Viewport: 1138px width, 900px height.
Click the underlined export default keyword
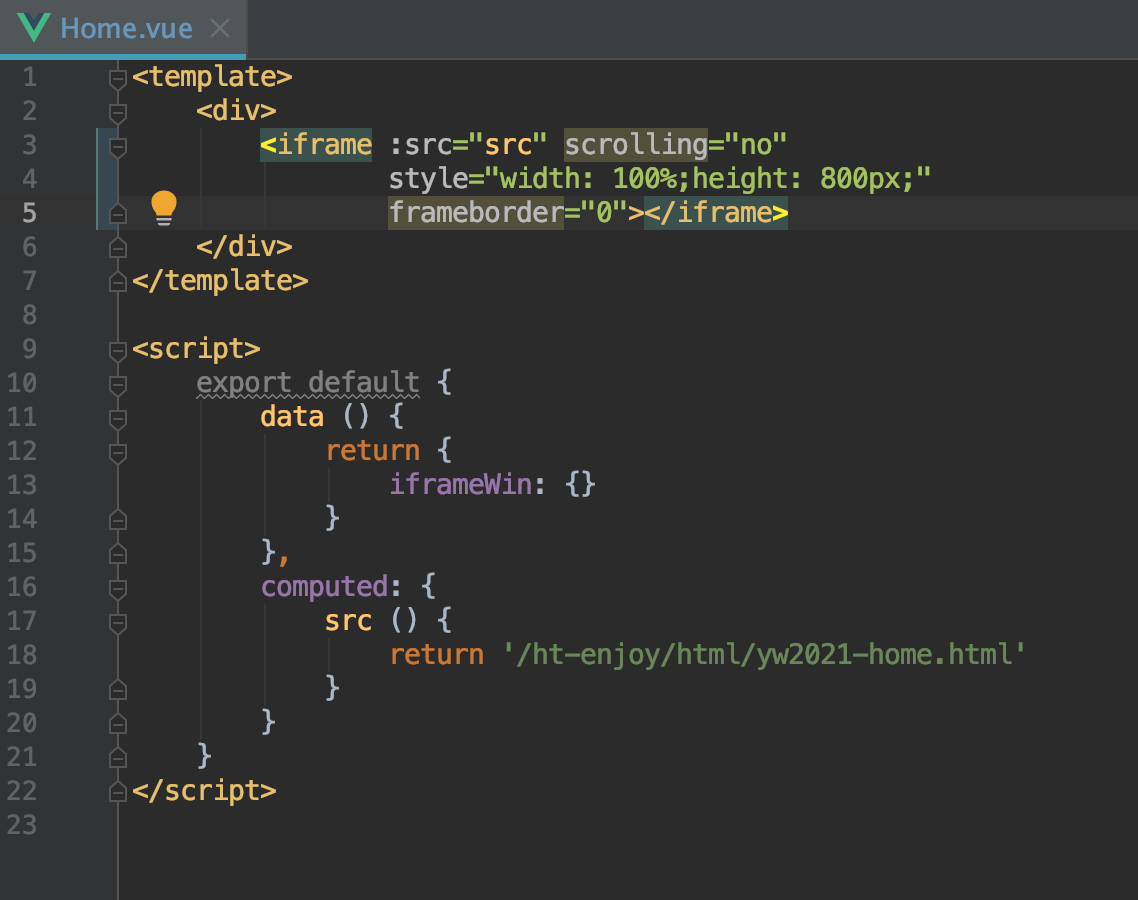point(307,383)
